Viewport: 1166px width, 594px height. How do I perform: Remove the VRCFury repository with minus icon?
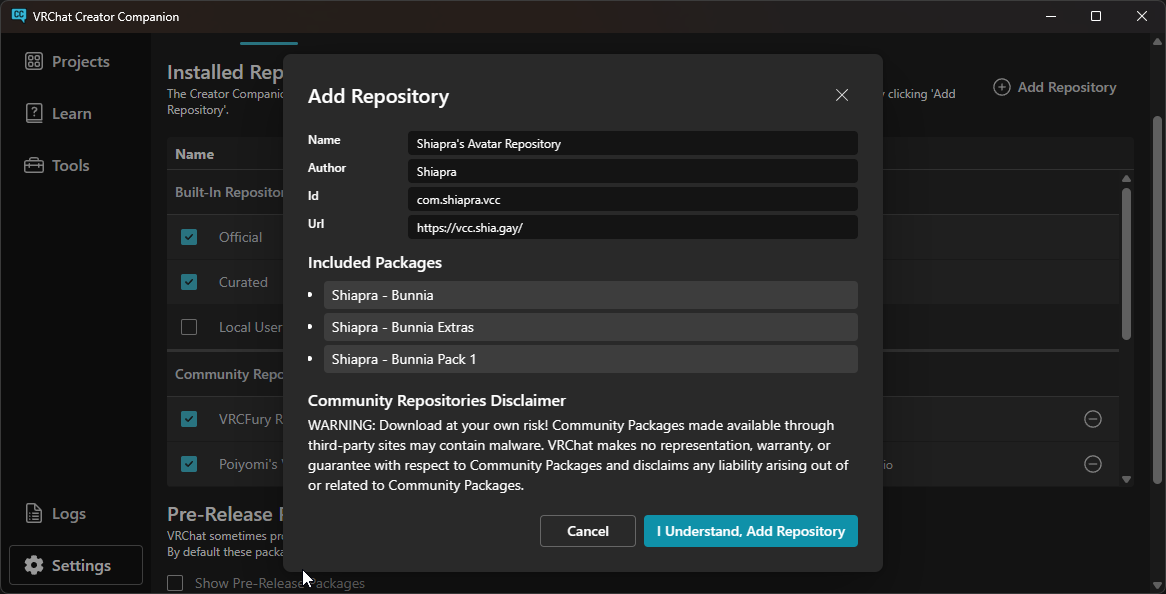[x=1093, y=419]
